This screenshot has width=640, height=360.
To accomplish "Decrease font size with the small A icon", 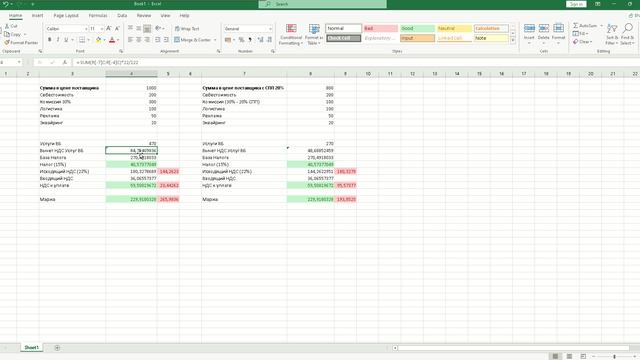I will 117,29.
